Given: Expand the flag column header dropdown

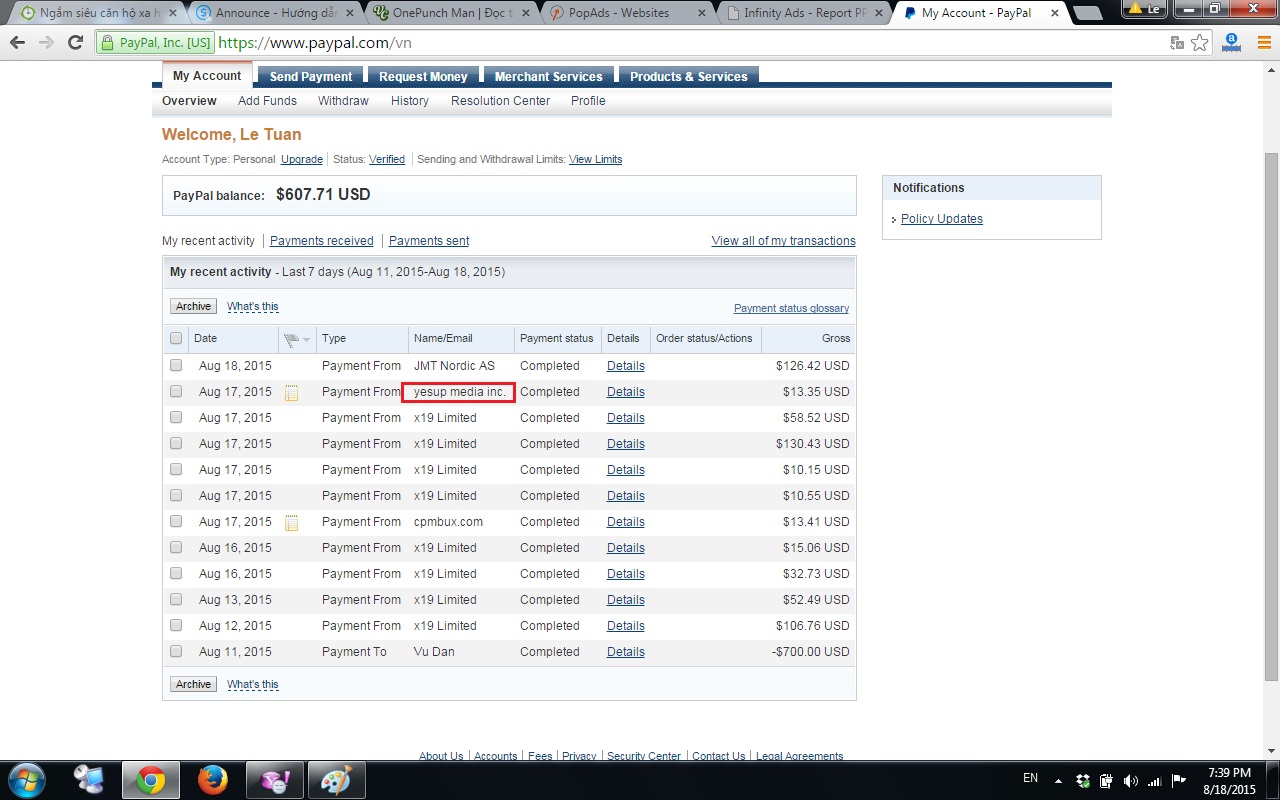Looking at the screenshot, I should click(x=306, y=340).
